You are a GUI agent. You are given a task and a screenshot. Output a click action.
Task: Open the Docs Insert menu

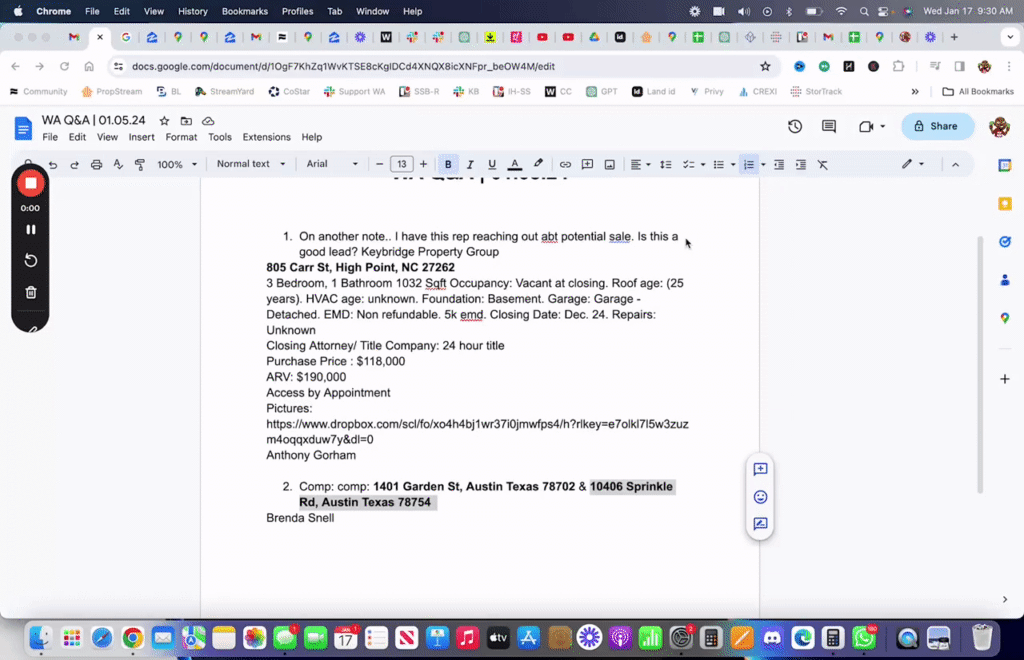click(141, 137)
